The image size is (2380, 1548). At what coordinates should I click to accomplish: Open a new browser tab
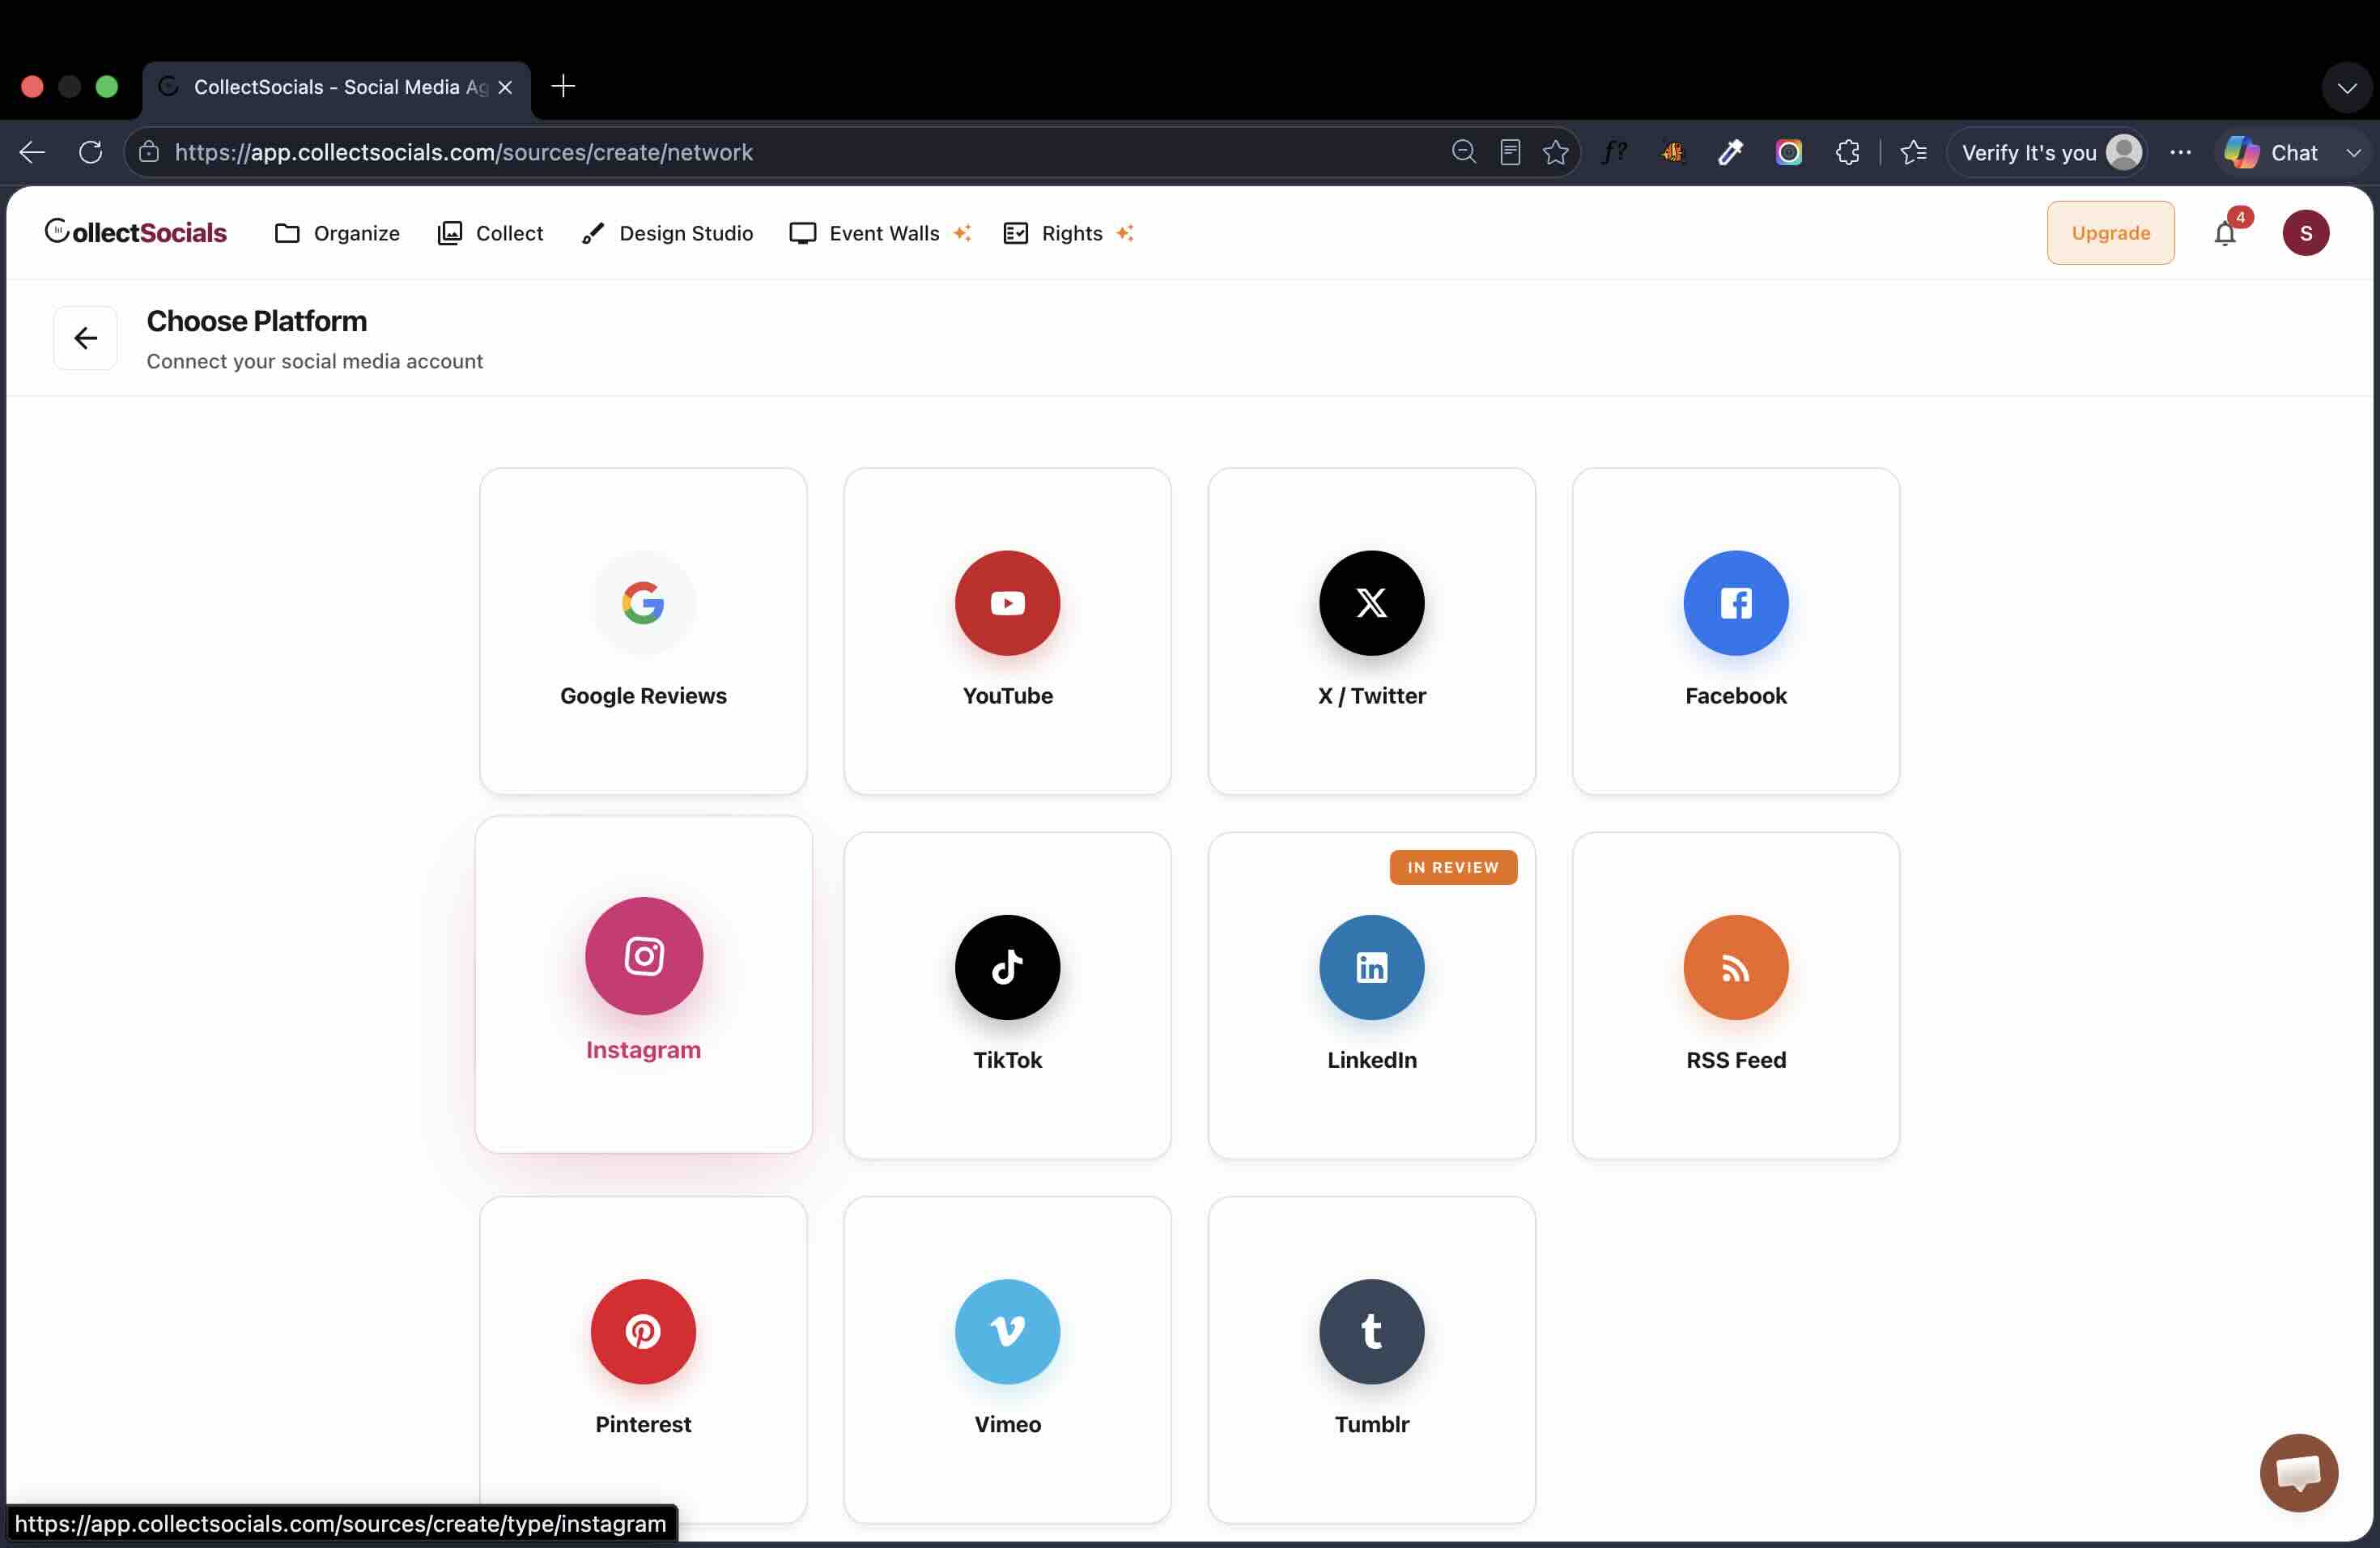coord(563,86)
